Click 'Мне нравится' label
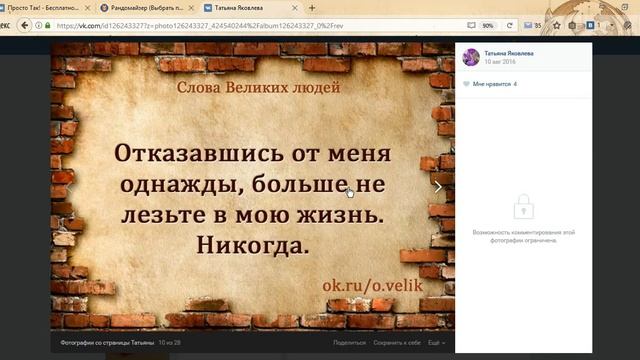The image size is (640, 360). [x=492, y=84]
